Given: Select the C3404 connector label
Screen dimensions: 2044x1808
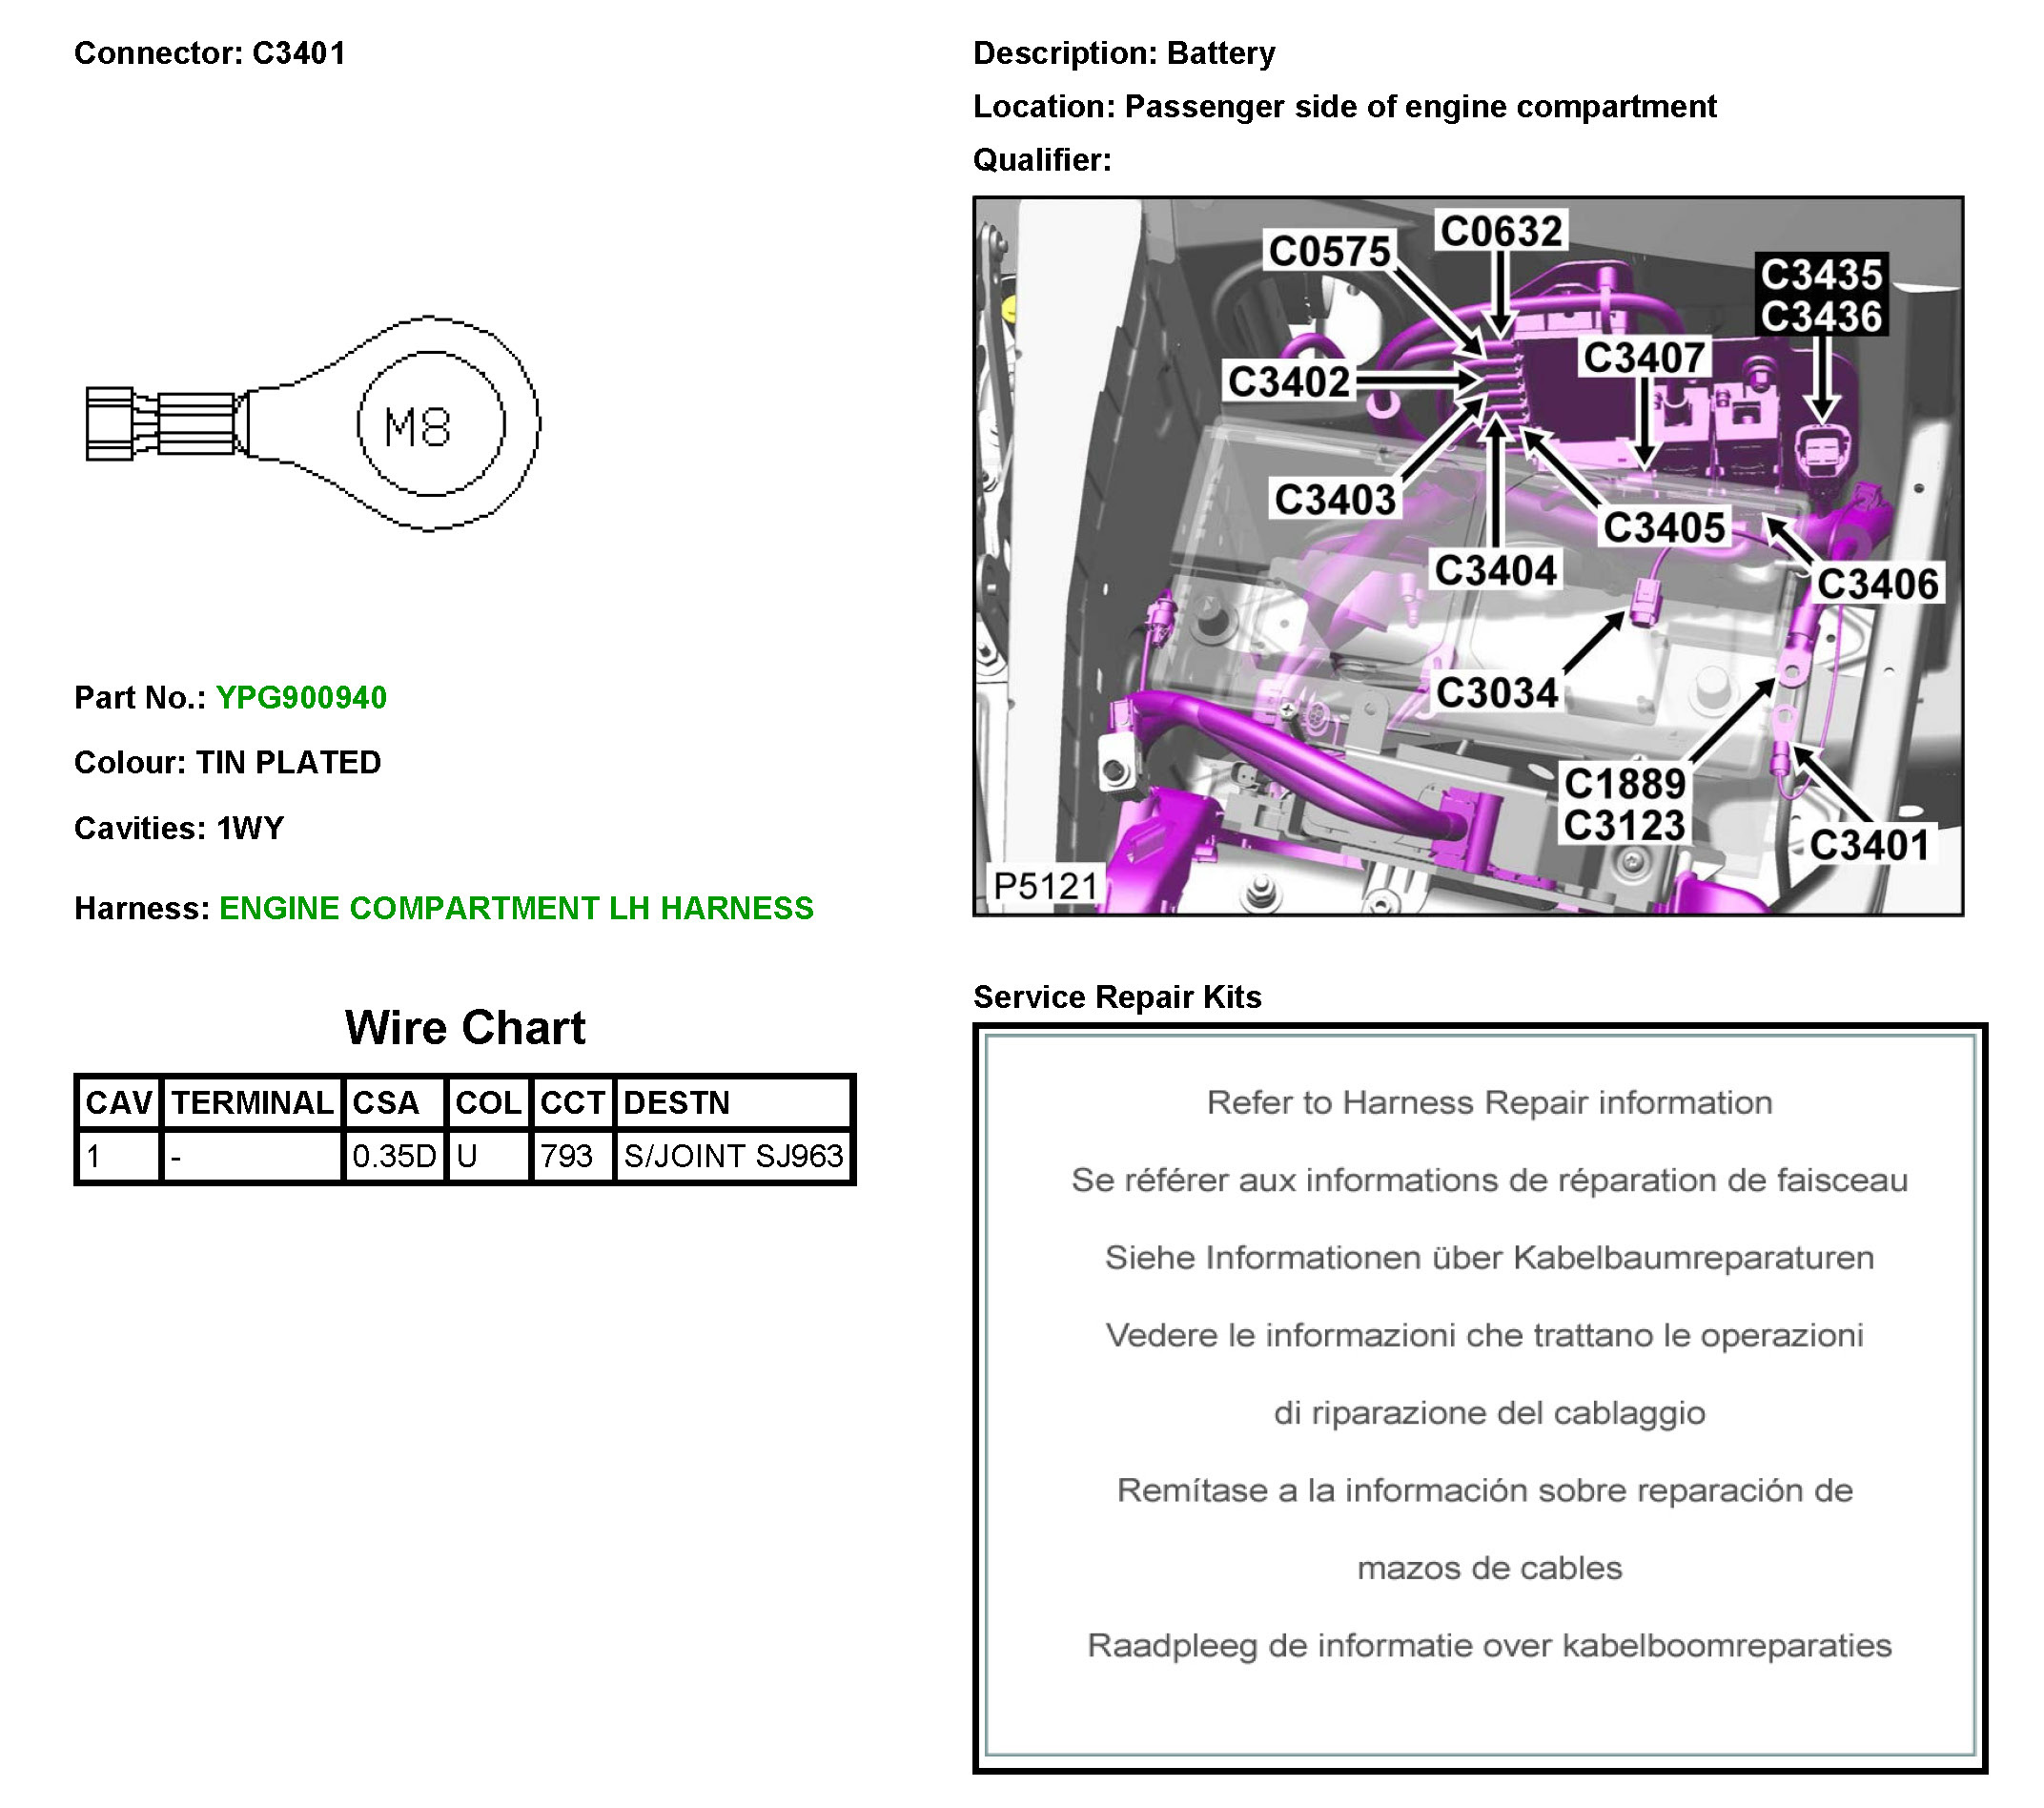Looking at the screenshot, I should [x=1495, y=570].
